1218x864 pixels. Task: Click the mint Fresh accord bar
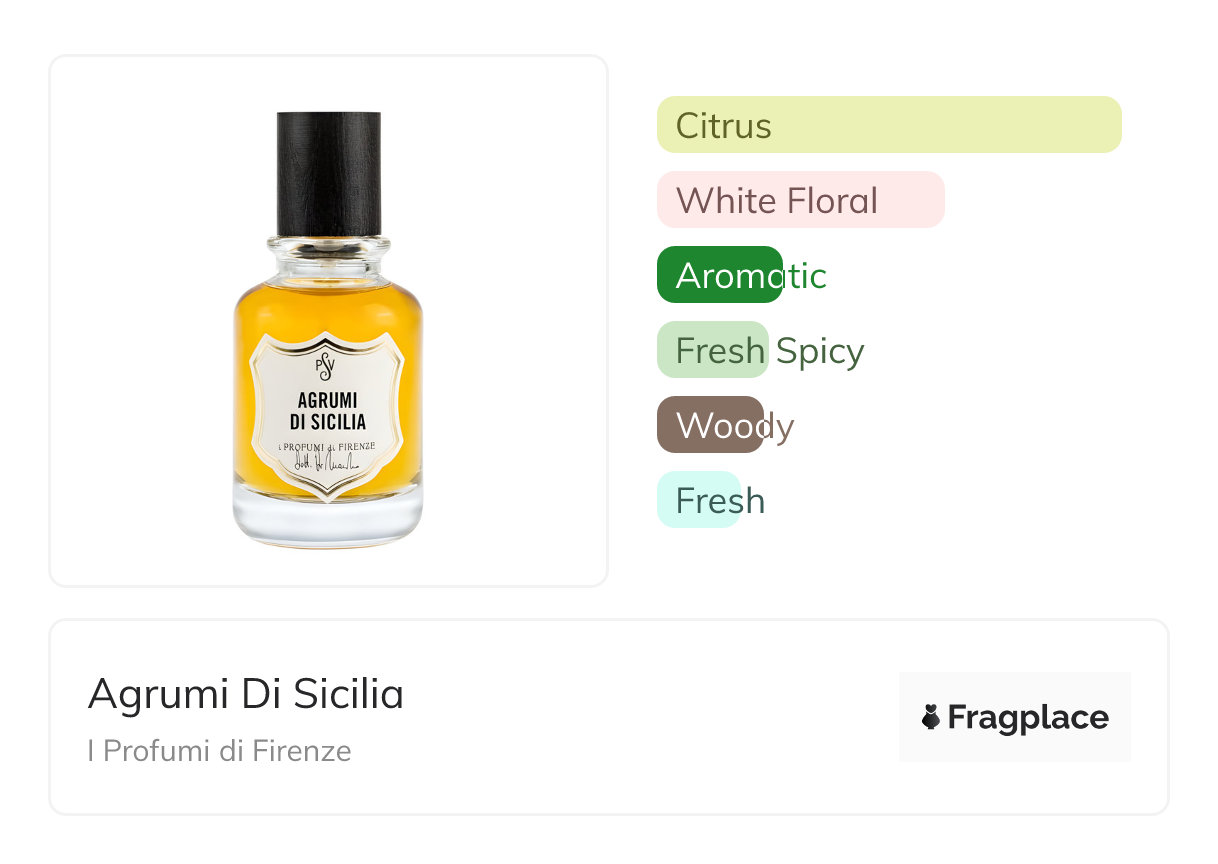697,500
